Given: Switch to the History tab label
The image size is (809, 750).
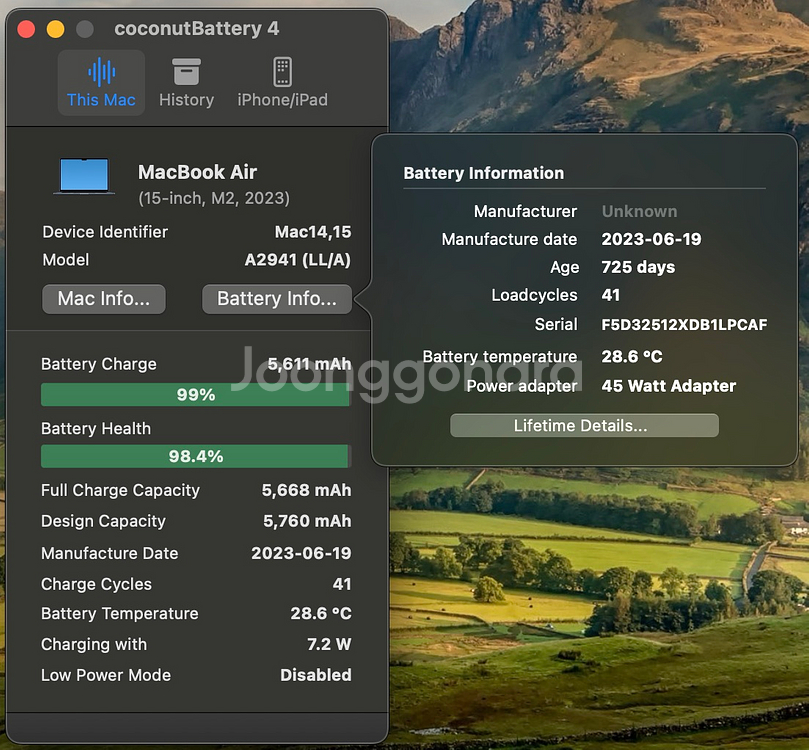Looking at the screenshot, I should (186, 100).
